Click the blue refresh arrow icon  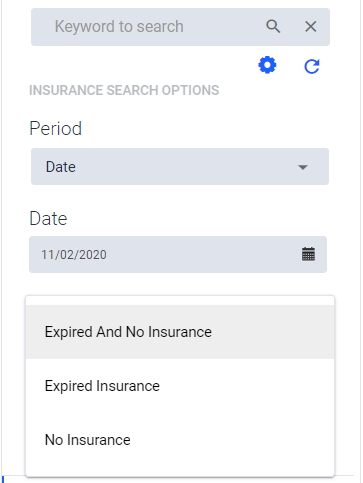(x=312, y=66)
